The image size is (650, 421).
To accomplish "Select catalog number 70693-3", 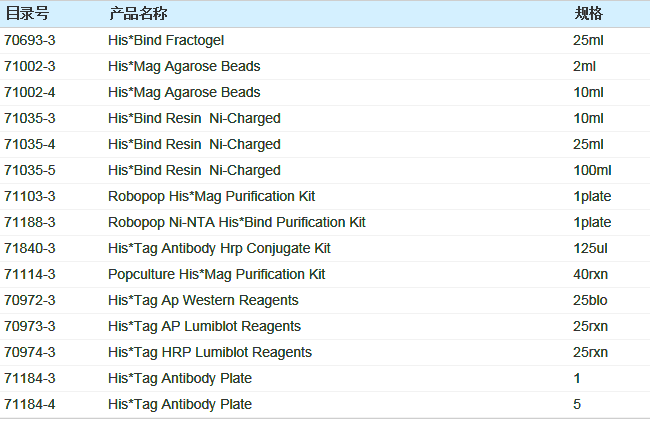I will (30, 41).
